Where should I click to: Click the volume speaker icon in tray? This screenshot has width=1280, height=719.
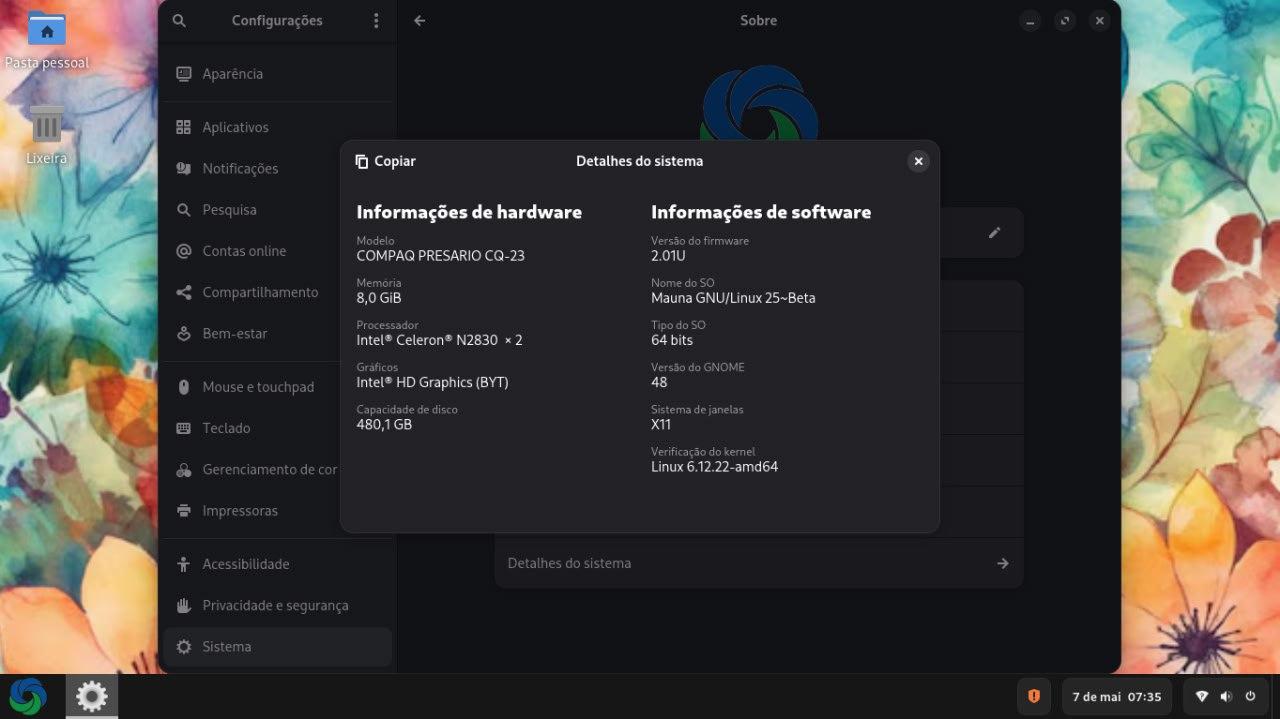pos(1227,696)
